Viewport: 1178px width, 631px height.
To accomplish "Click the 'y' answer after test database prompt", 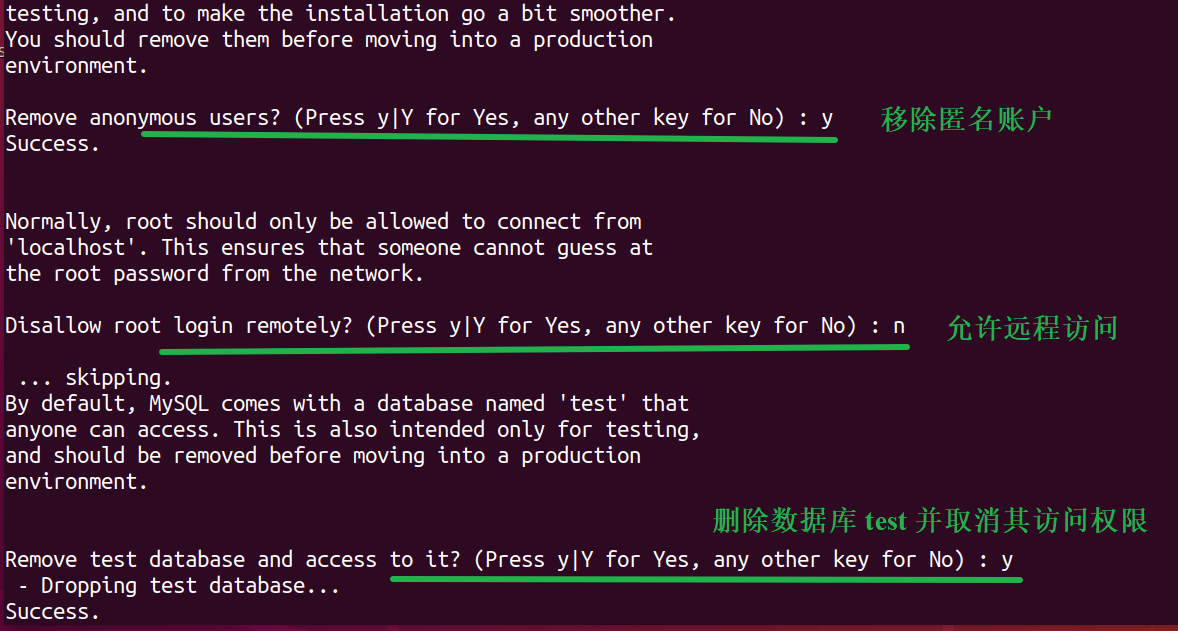I will 1007,561.
